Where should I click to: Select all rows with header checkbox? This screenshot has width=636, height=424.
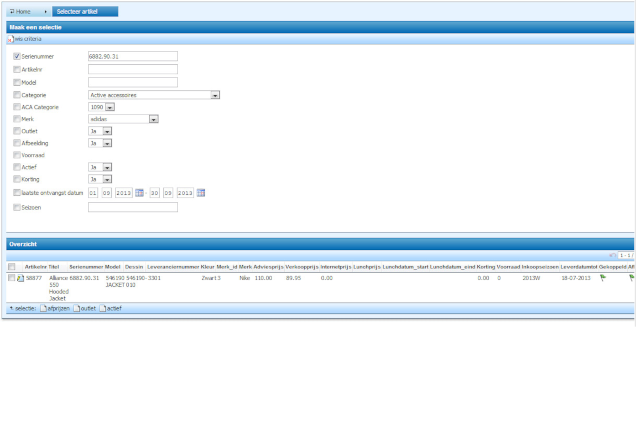pos(11,267)
